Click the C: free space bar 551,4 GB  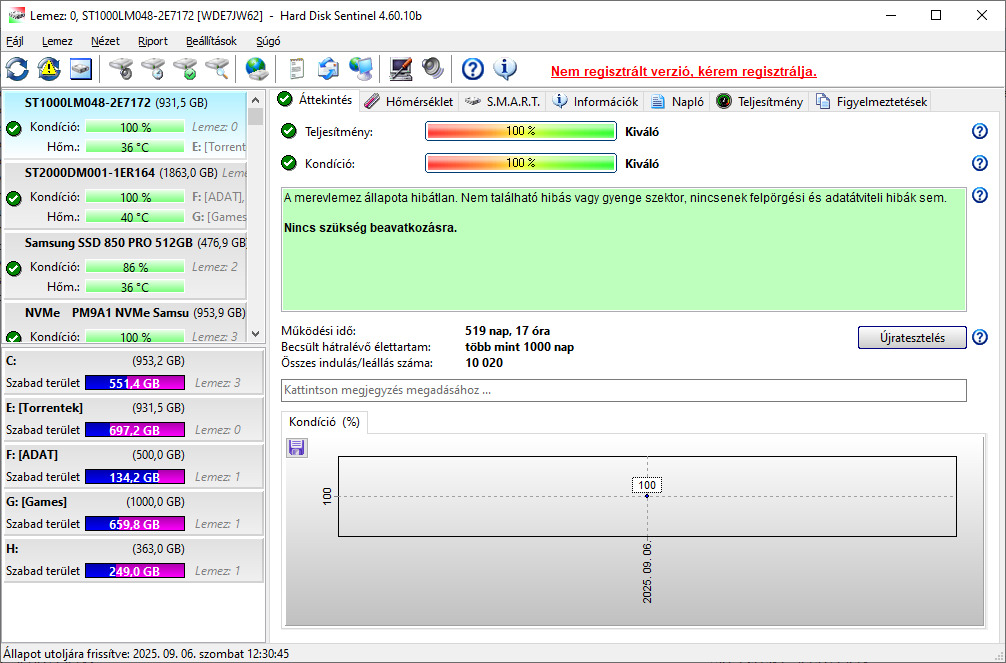[135, 383]
